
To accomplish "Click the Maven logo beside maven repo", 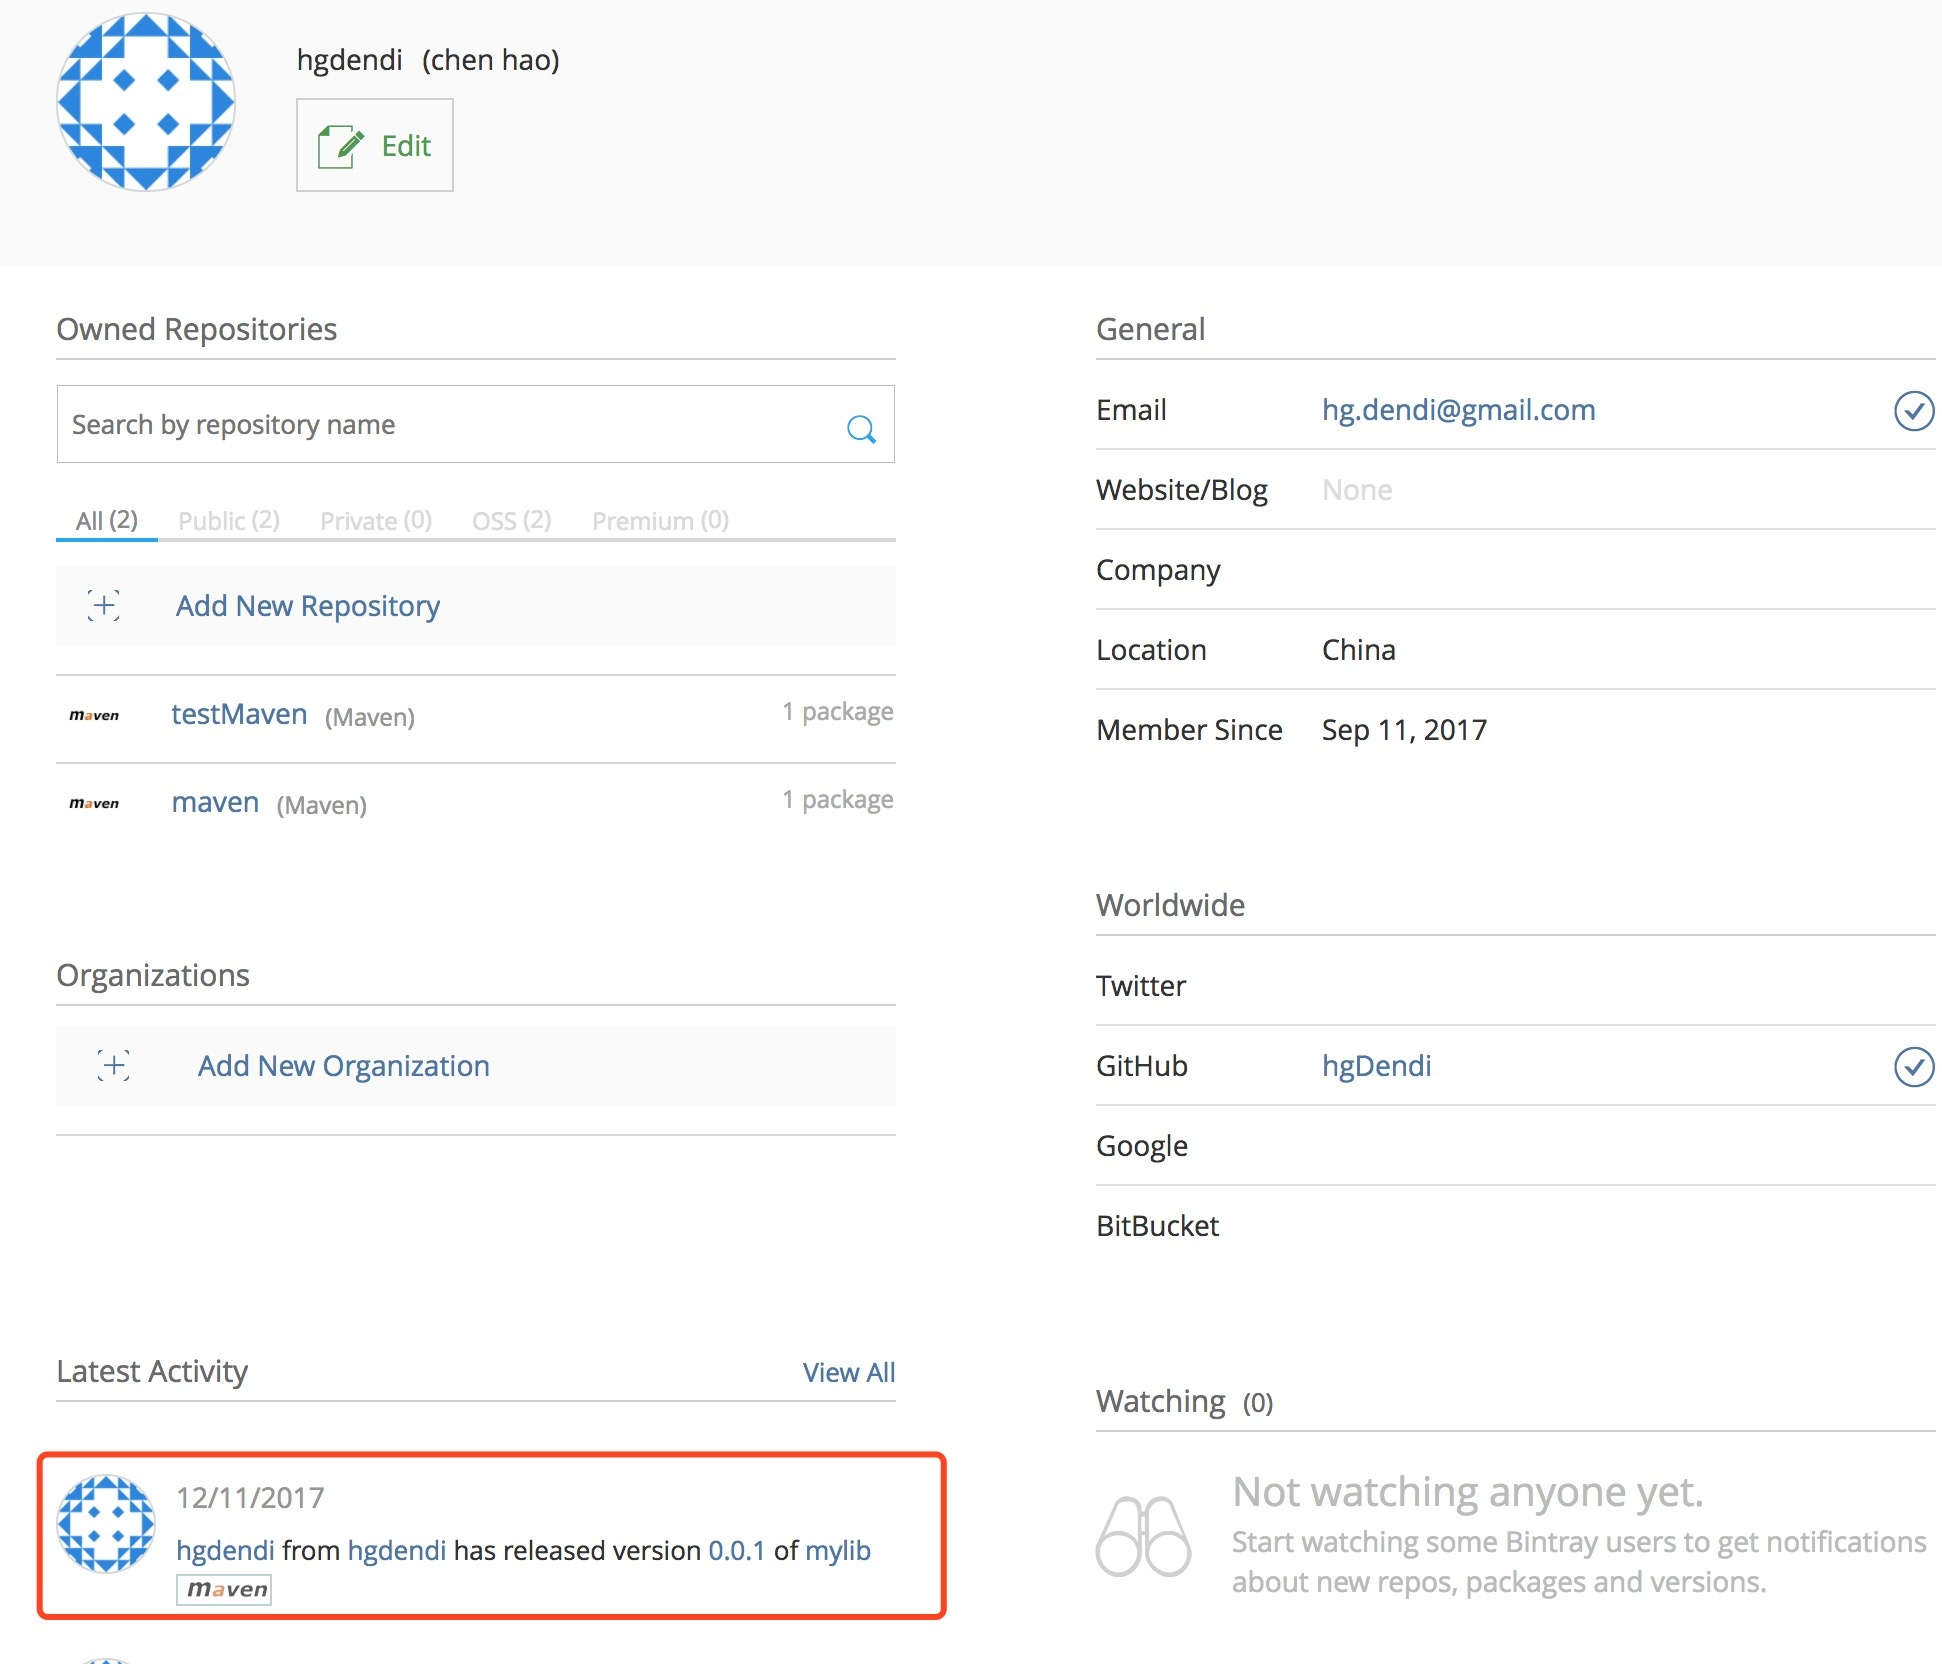I will pyautogui.click(x=94, y=804).
